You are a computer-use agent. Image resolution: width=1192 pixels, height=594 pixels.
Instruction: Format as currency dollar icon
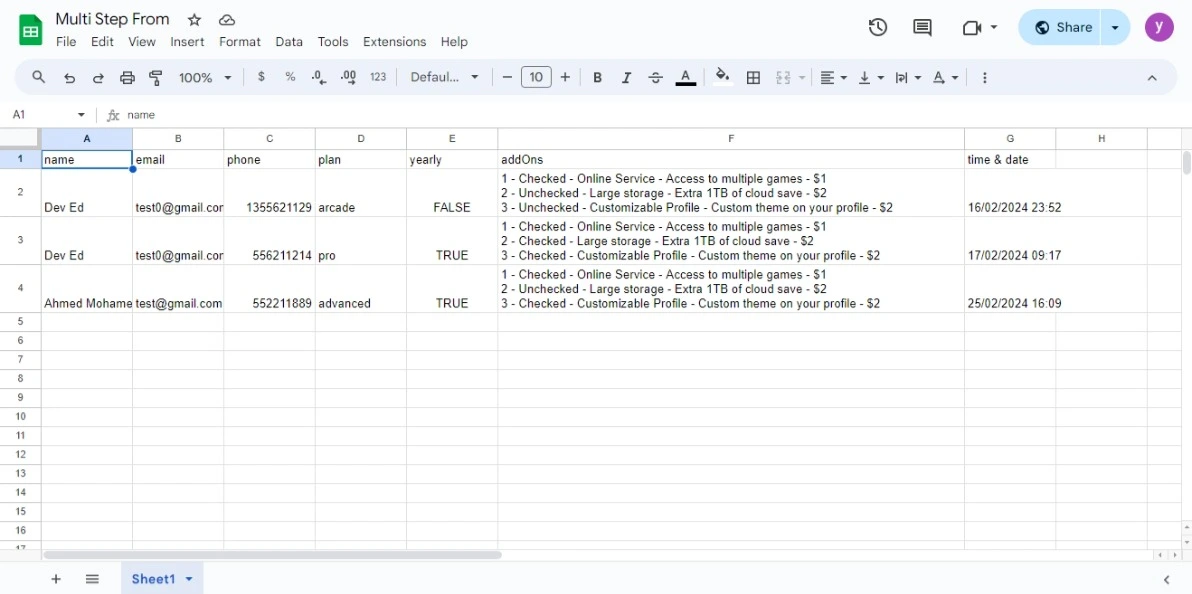coord(262,77)
